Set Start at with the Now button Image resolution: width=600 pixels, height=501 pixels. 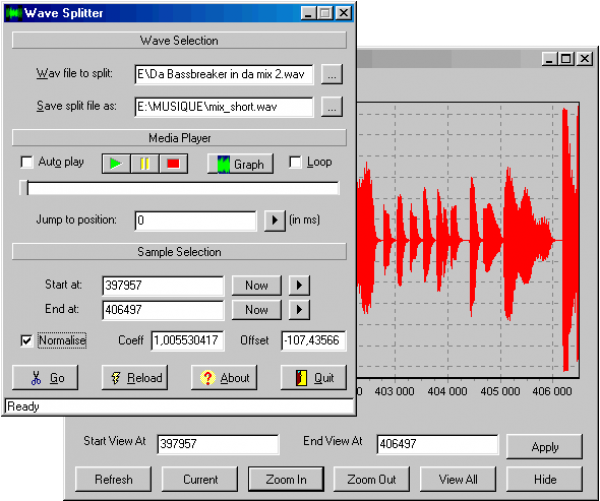click(x=256, y=286)
